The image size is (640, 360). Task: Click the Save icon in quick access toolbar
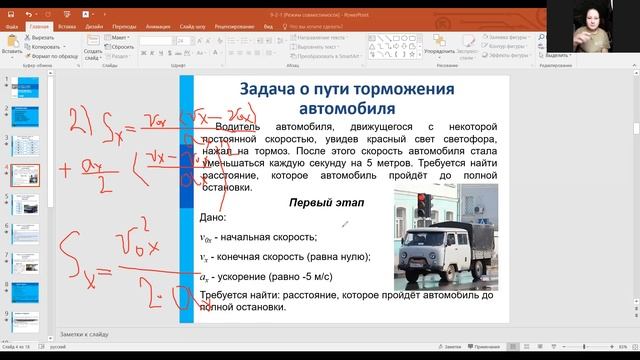point(11,14)
